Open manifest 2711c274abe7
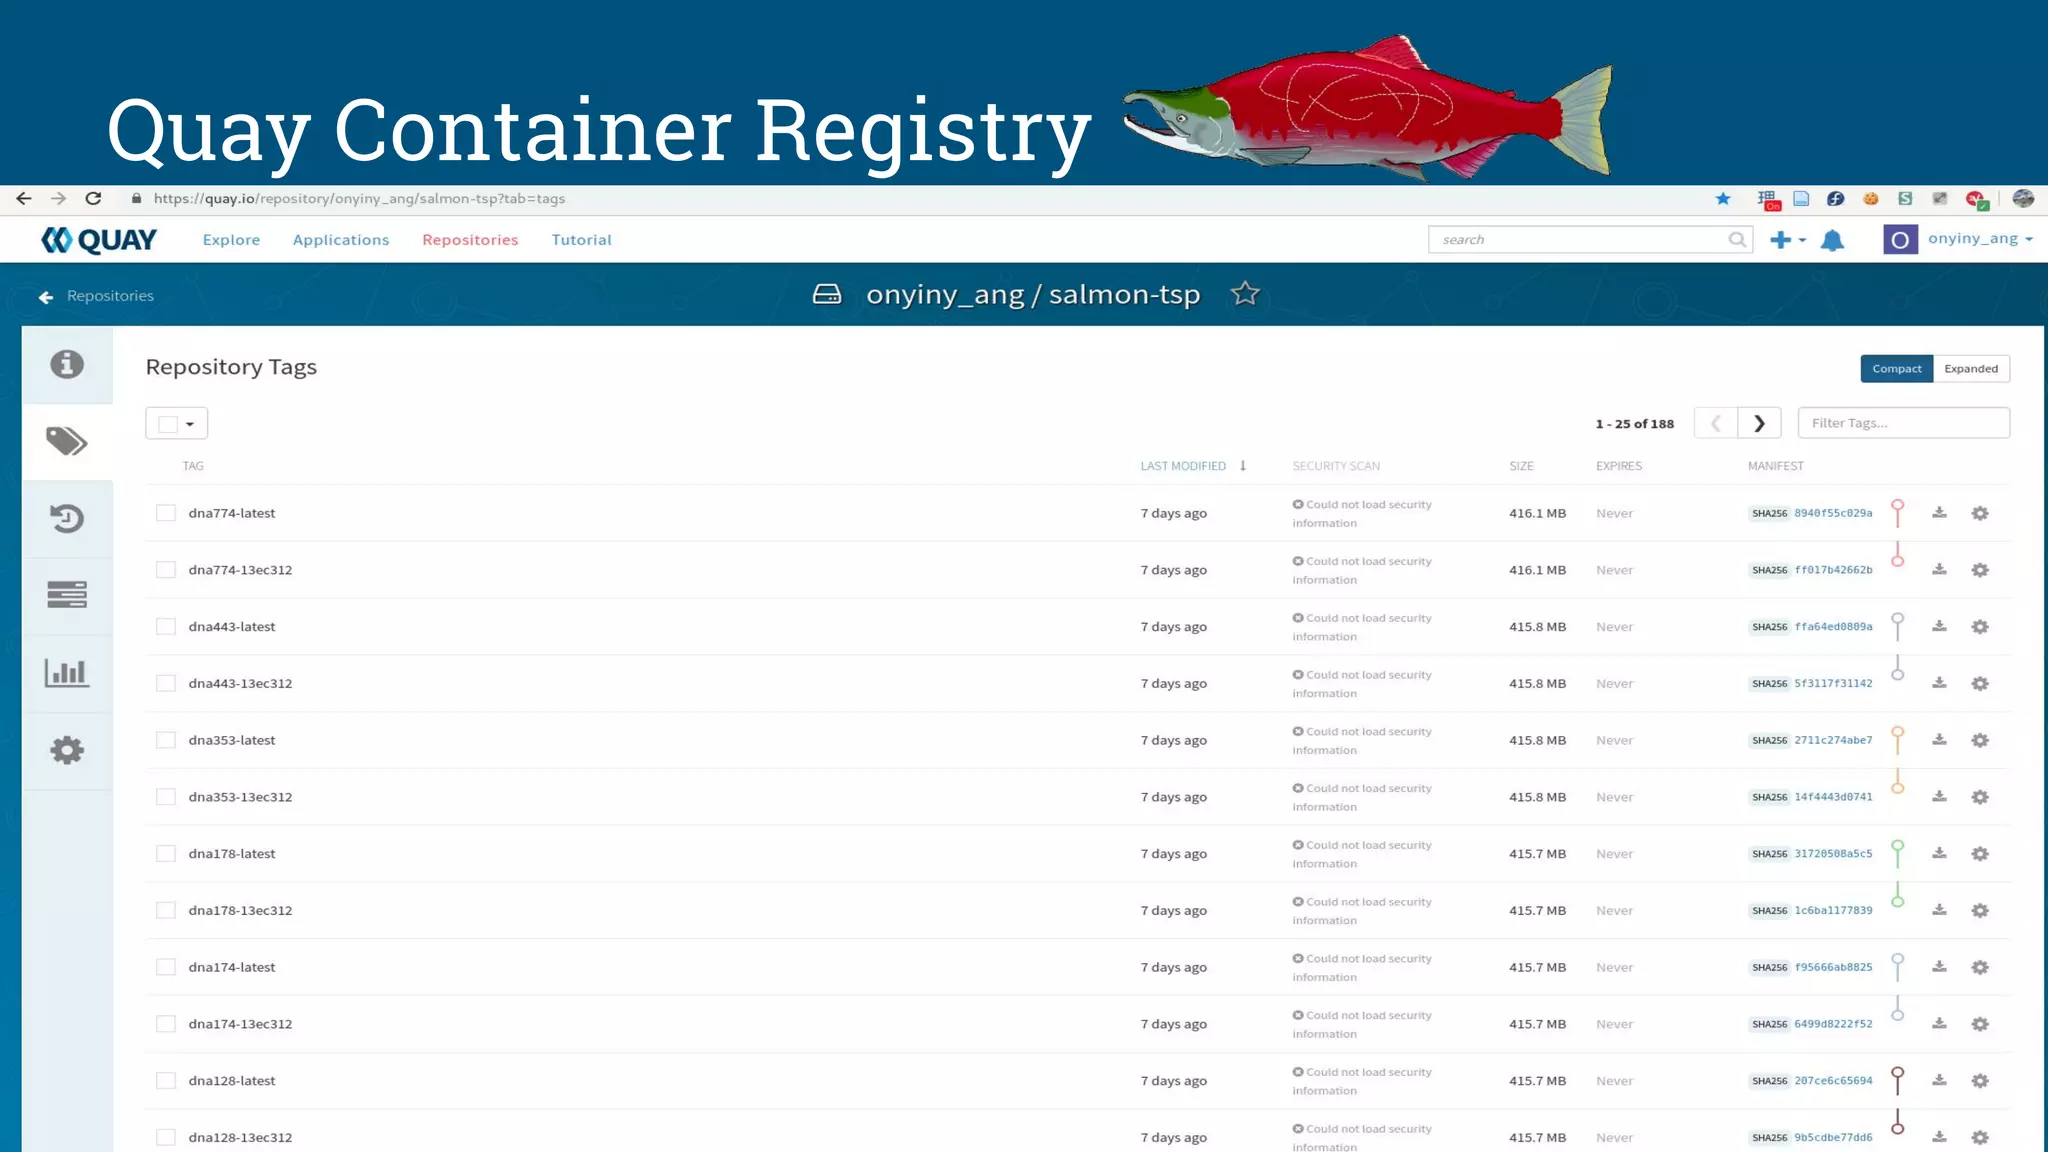 (1833, 740)
